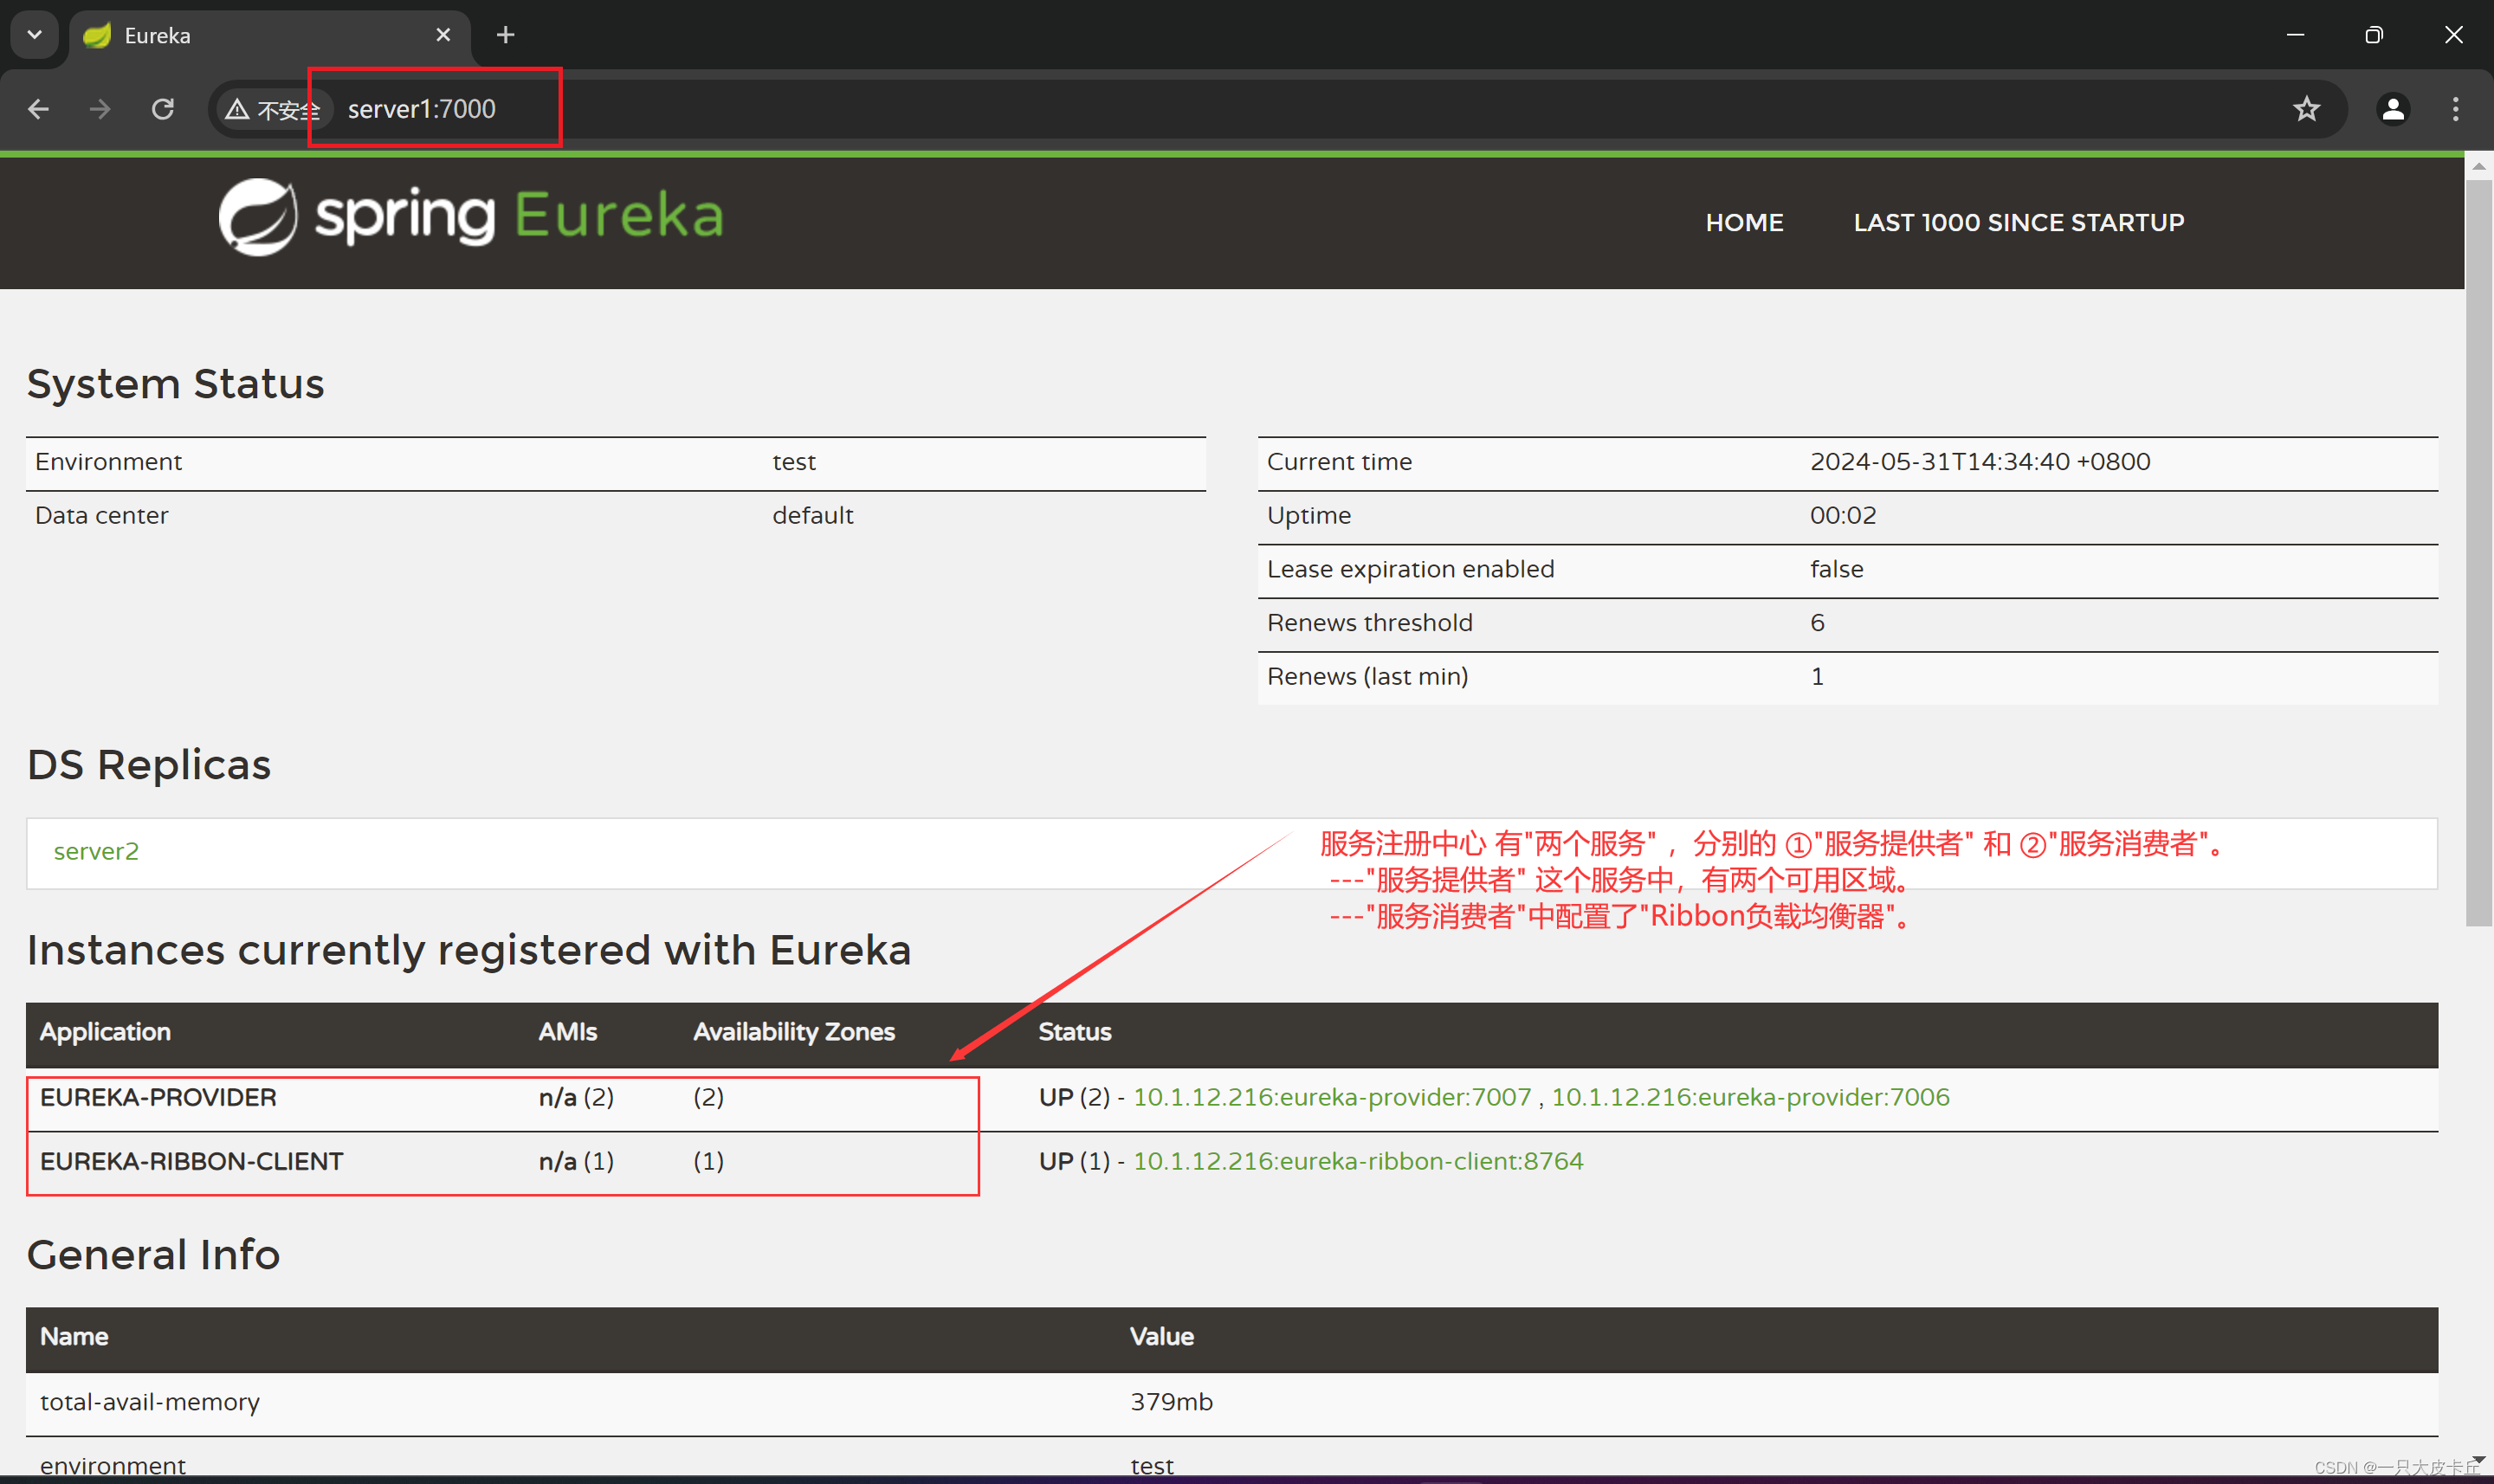Click the scrollbar up arrow
Screen dimensions: 2494x1484
[2478, 166]
